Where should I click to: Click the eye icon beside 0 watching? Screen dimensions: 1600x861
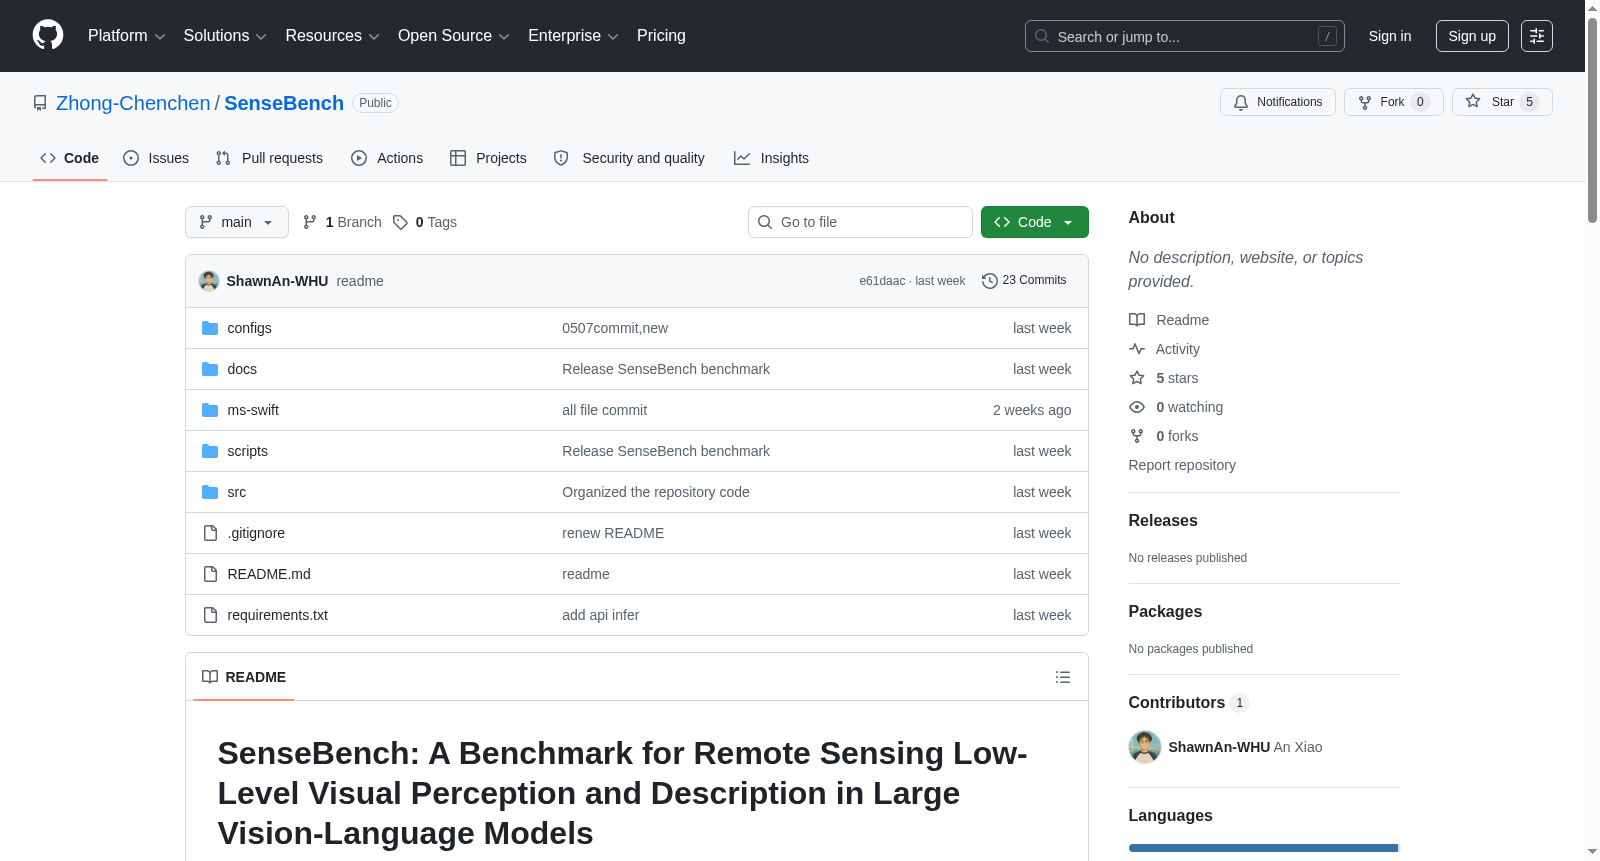(1137, 407)
